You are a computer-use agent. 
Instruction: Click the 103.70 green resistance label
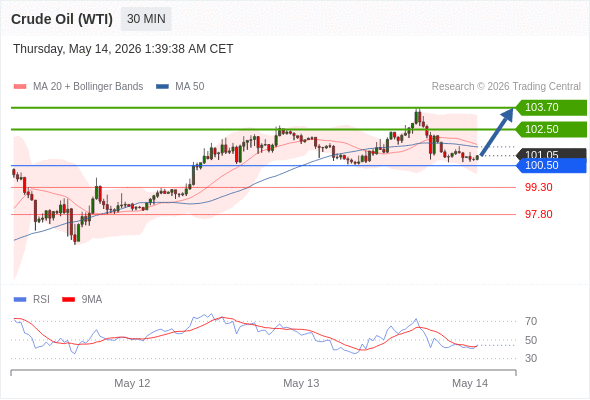click(551, 107)
